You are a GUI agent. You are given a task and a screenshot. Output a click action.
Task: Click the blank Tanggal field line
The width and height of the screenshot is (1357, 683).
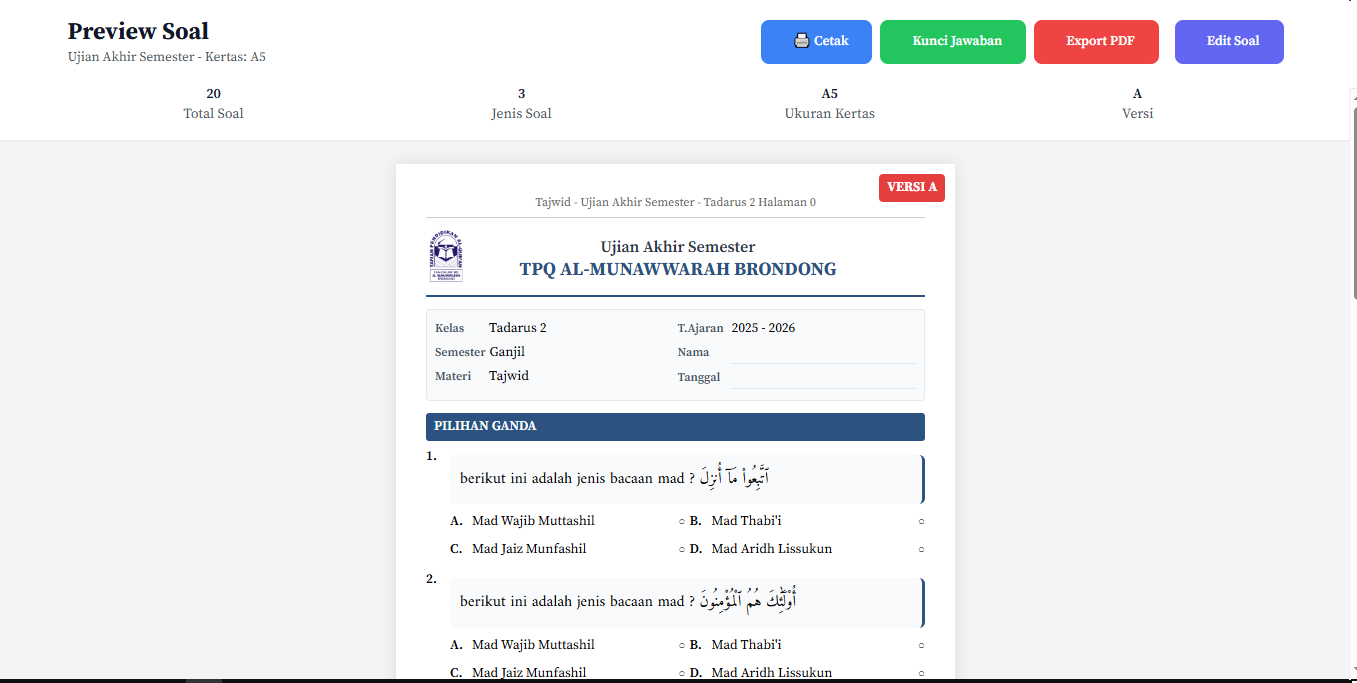pyautogui.click(x=822, y=378)
